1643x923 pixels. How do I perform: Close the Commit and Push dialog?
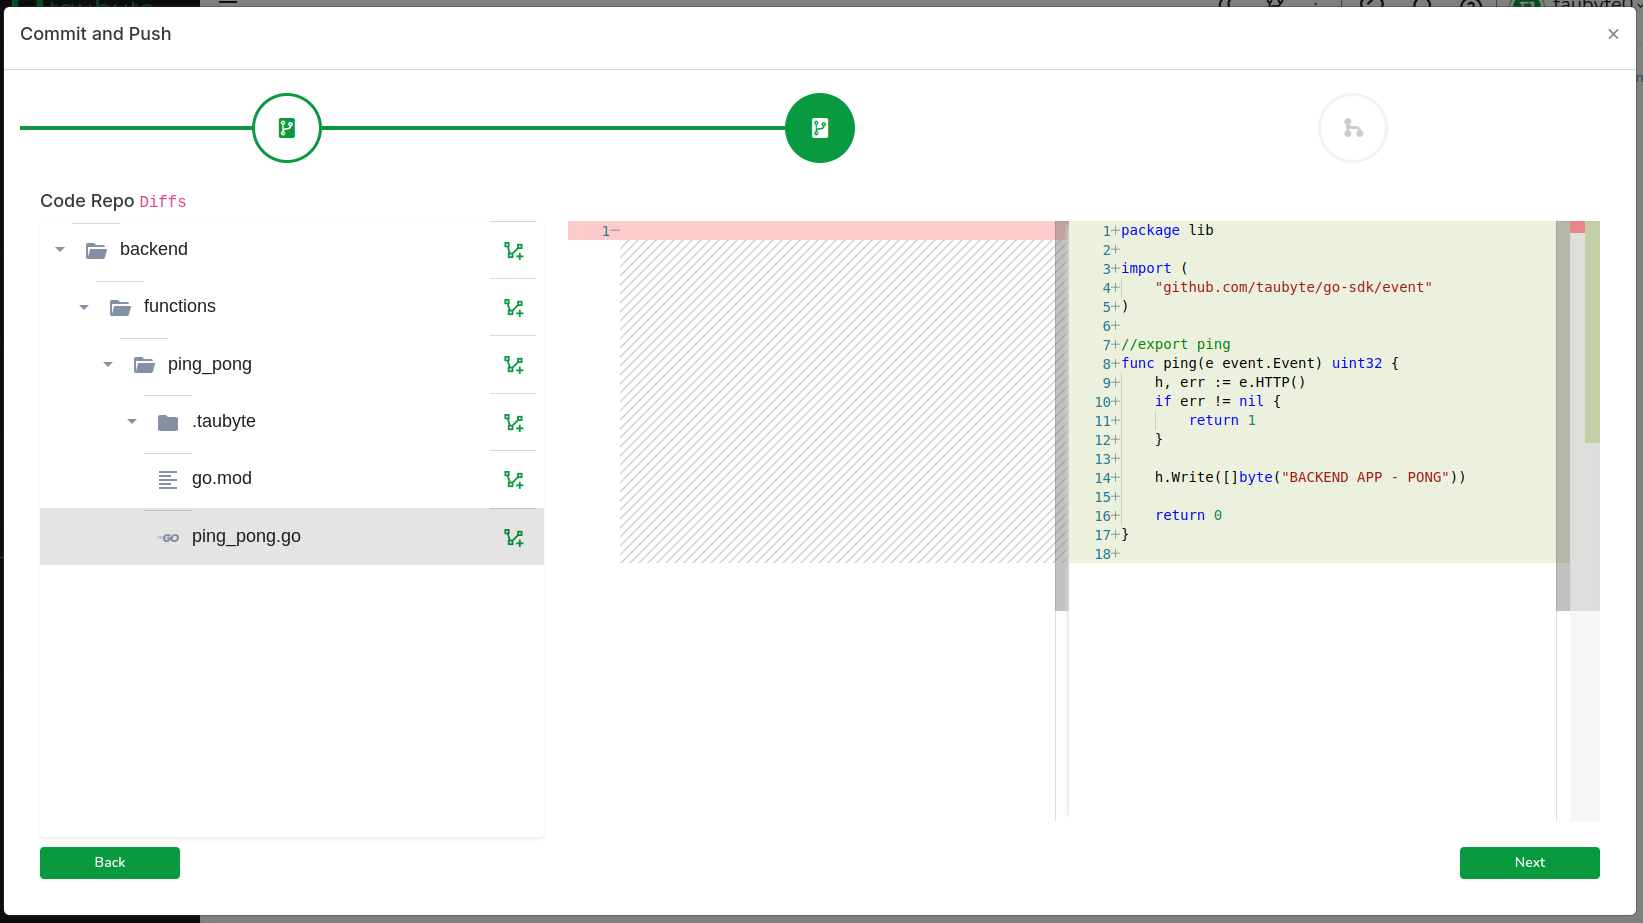click(1613, 34)
